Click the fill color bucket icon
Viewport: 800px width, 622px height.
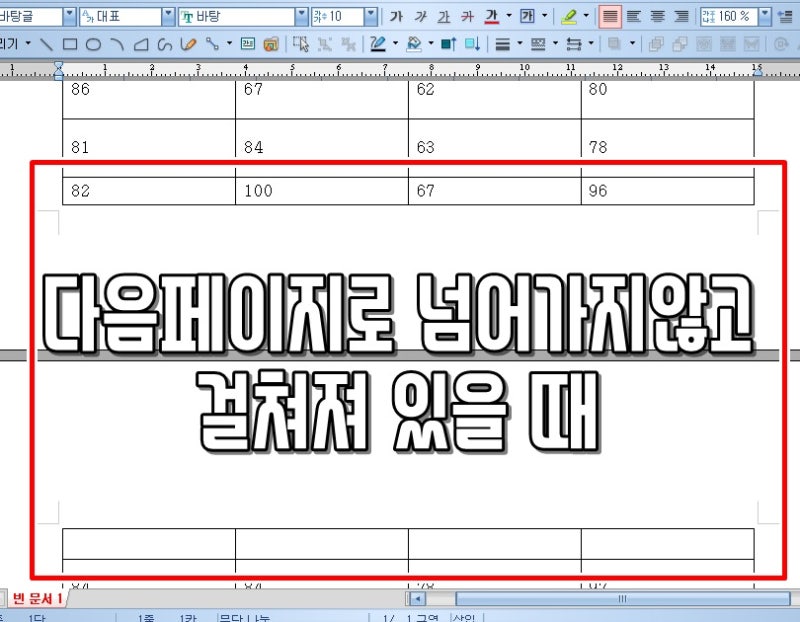(414, 44)
